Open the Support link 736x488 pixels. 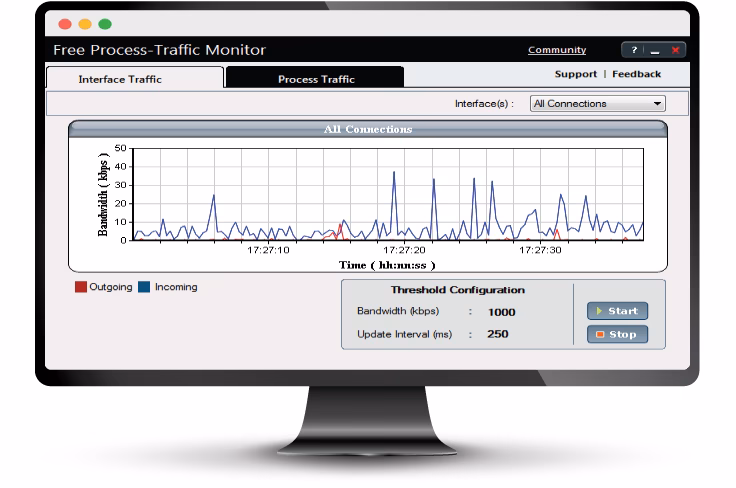tap(575, 74)
